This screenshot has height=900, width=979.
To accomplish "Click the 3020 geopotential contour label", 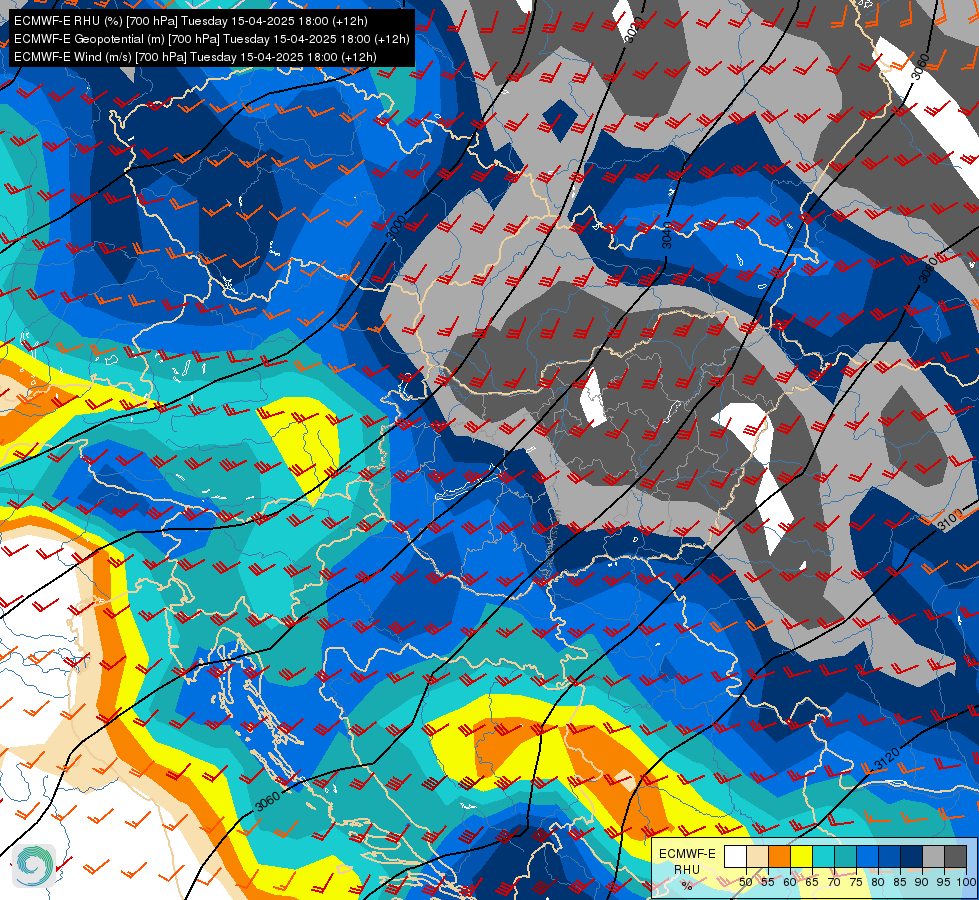I will pos(634,29).
